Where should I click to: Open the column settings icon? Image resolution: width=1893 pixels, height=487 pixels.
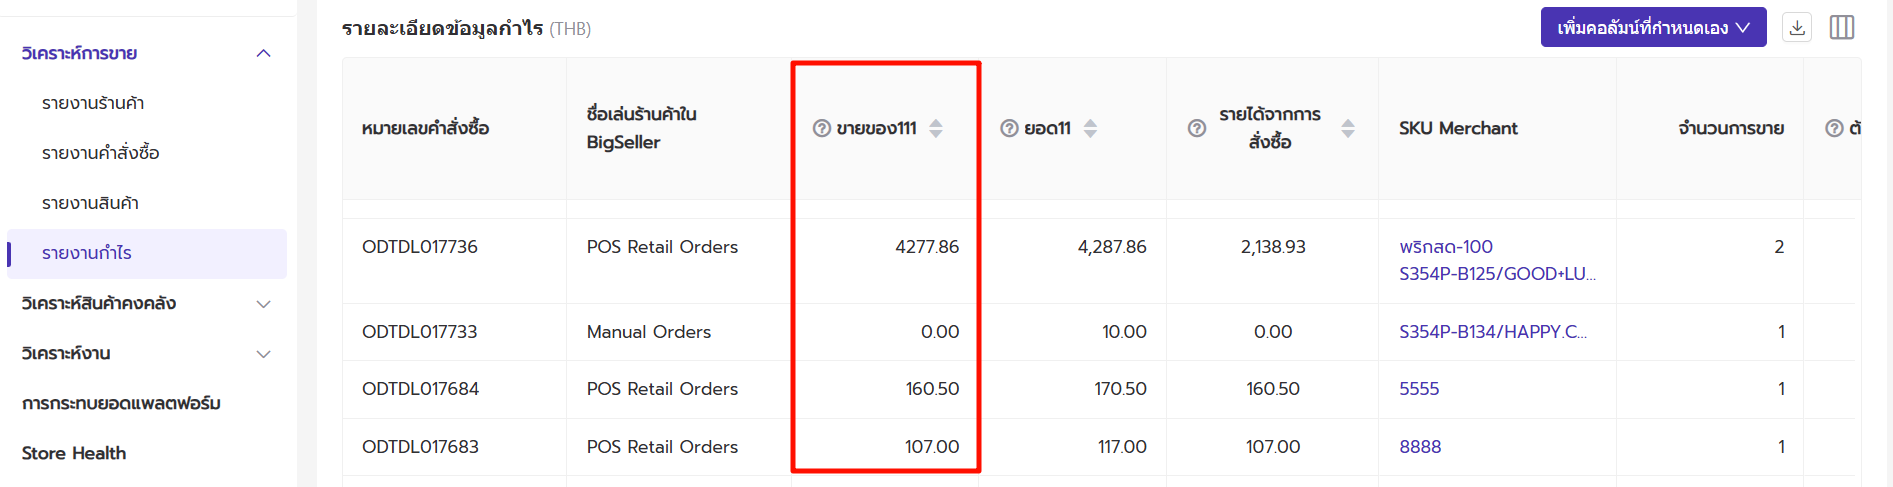click(x=1841, y=28)
